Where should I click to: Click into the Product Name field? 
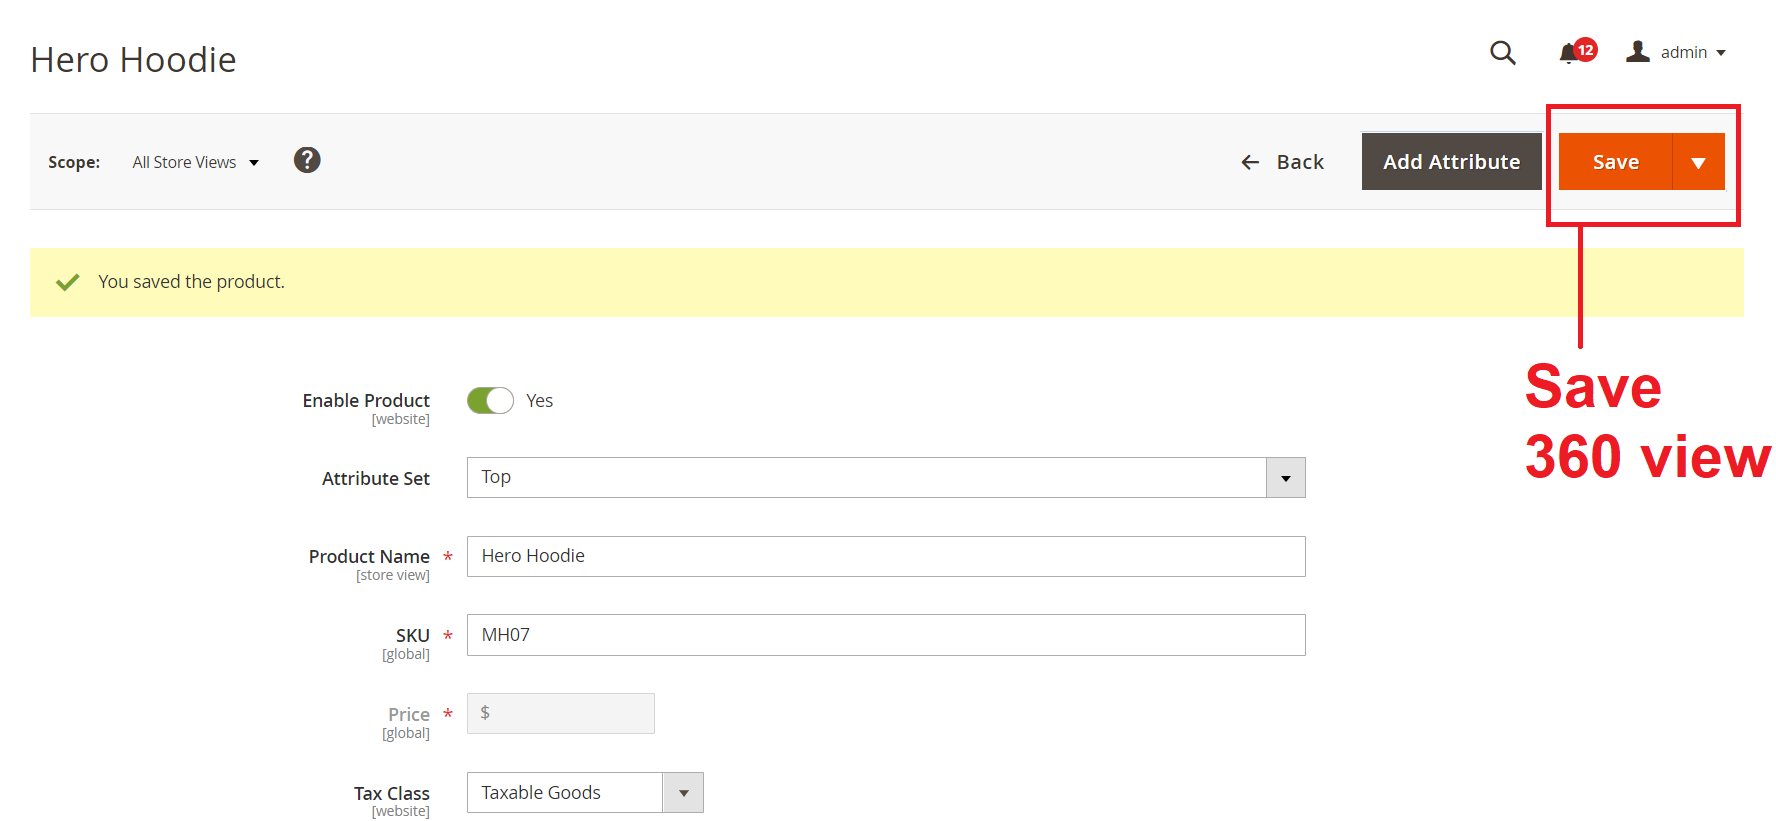(x=885, y=556)
